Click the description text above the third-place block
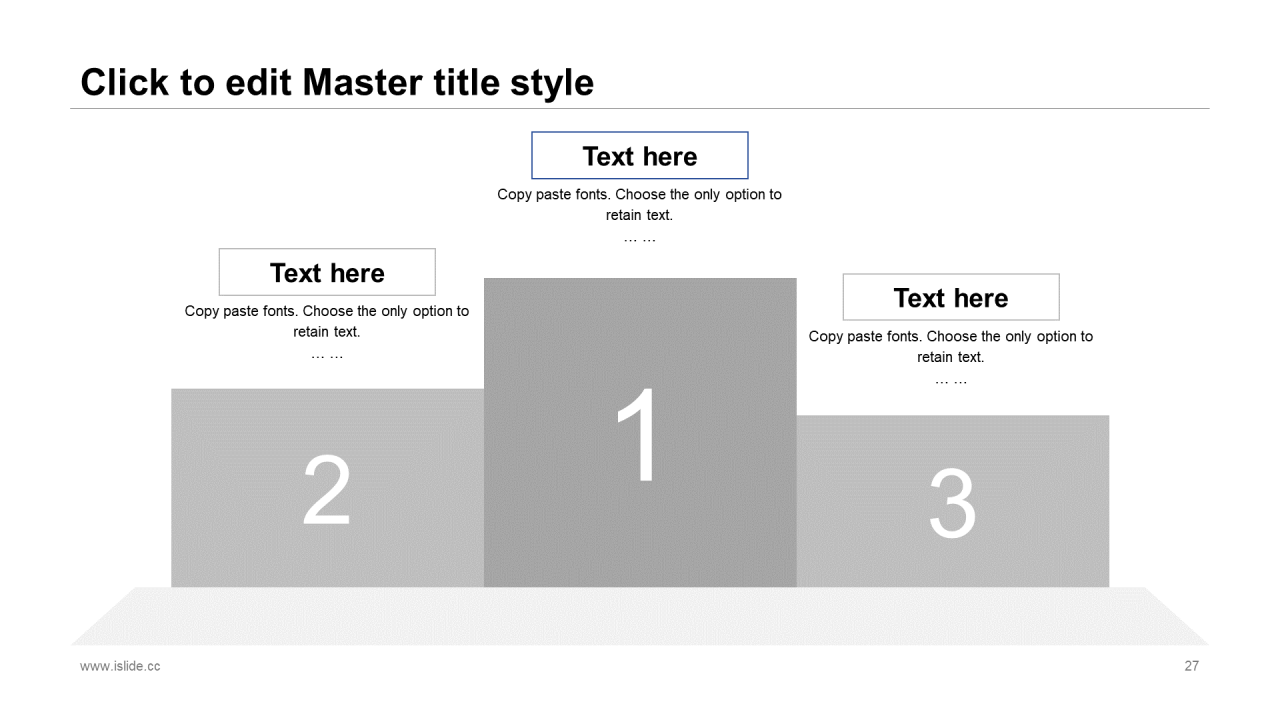 coord(950,346)
